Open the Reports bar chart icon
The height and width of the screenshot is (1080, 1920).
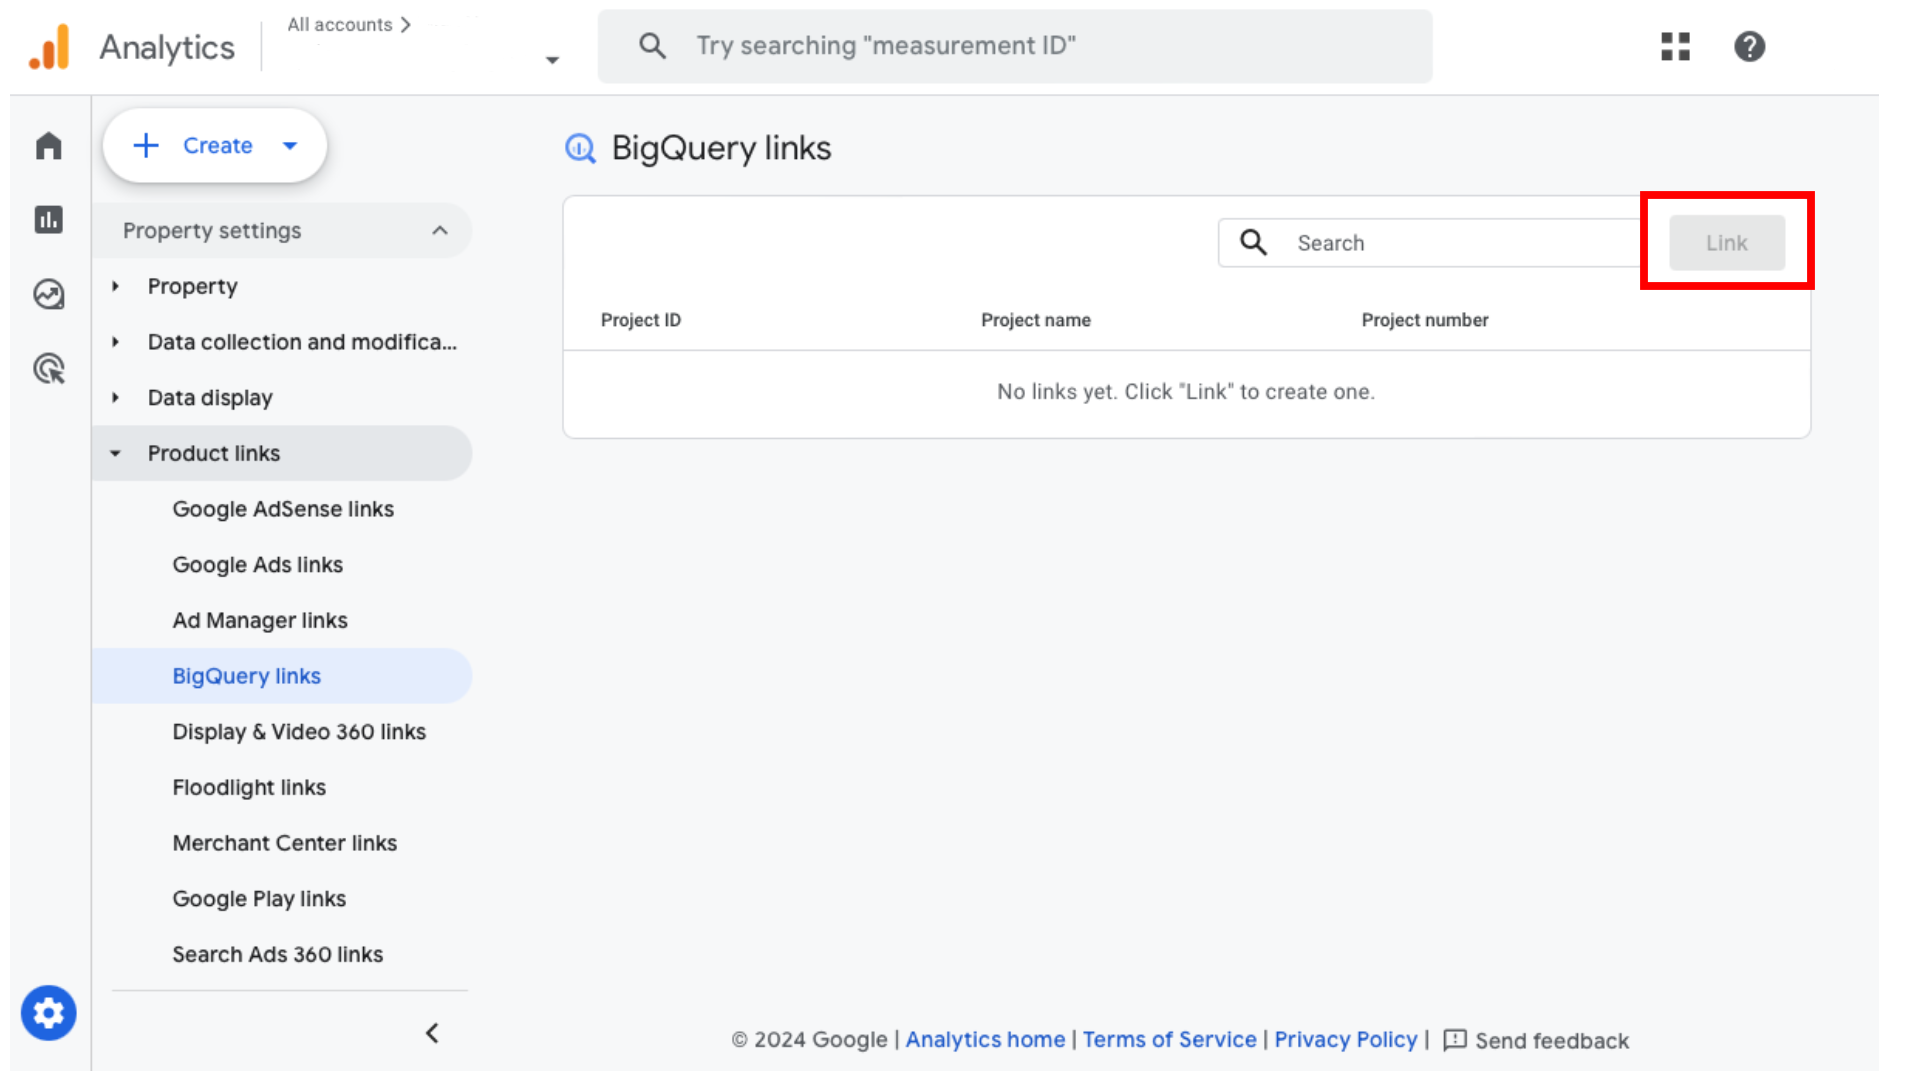[48, 219]
